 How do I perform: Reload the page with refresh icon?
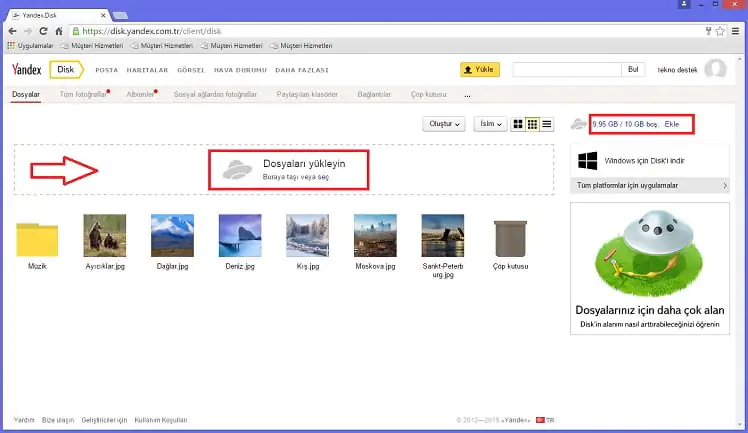coord(43,31)
